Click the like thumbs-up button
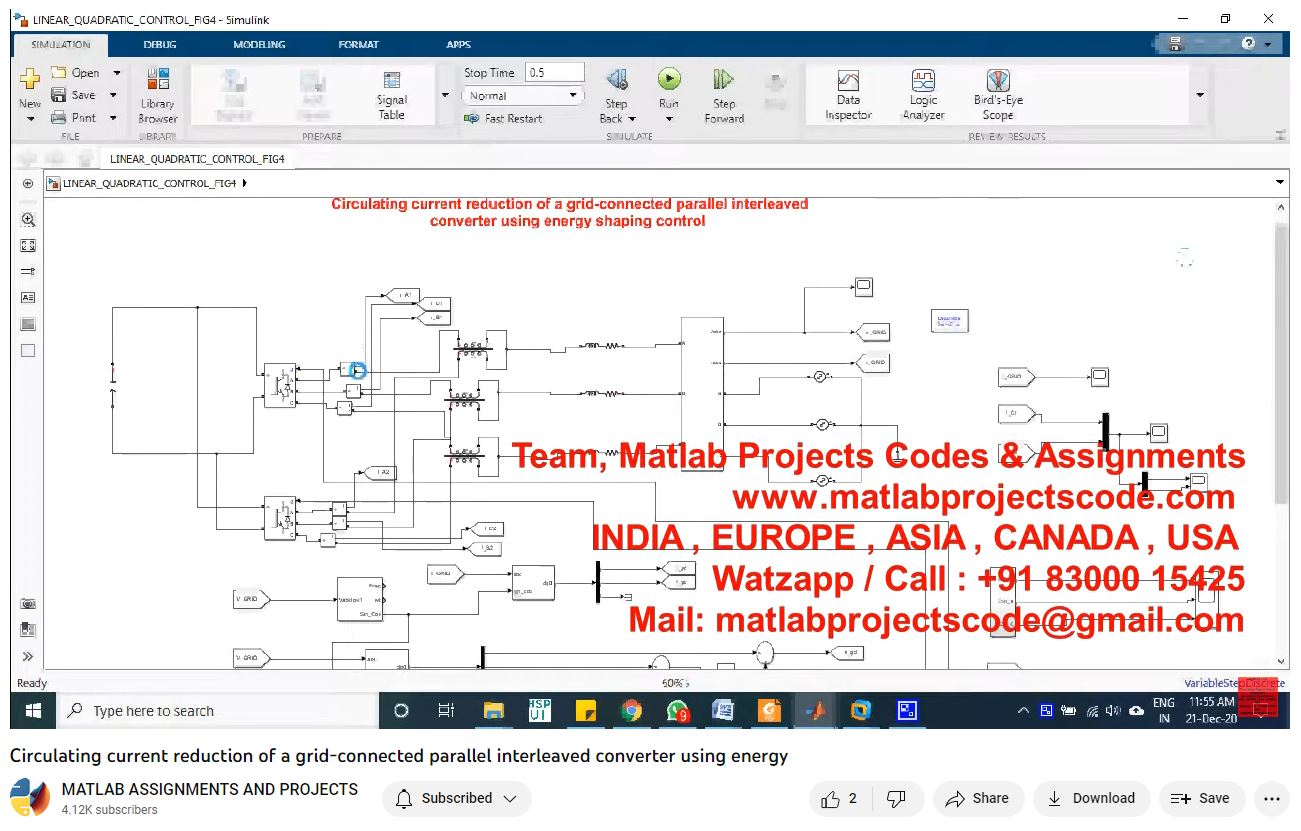 click(x=839, y=798)
